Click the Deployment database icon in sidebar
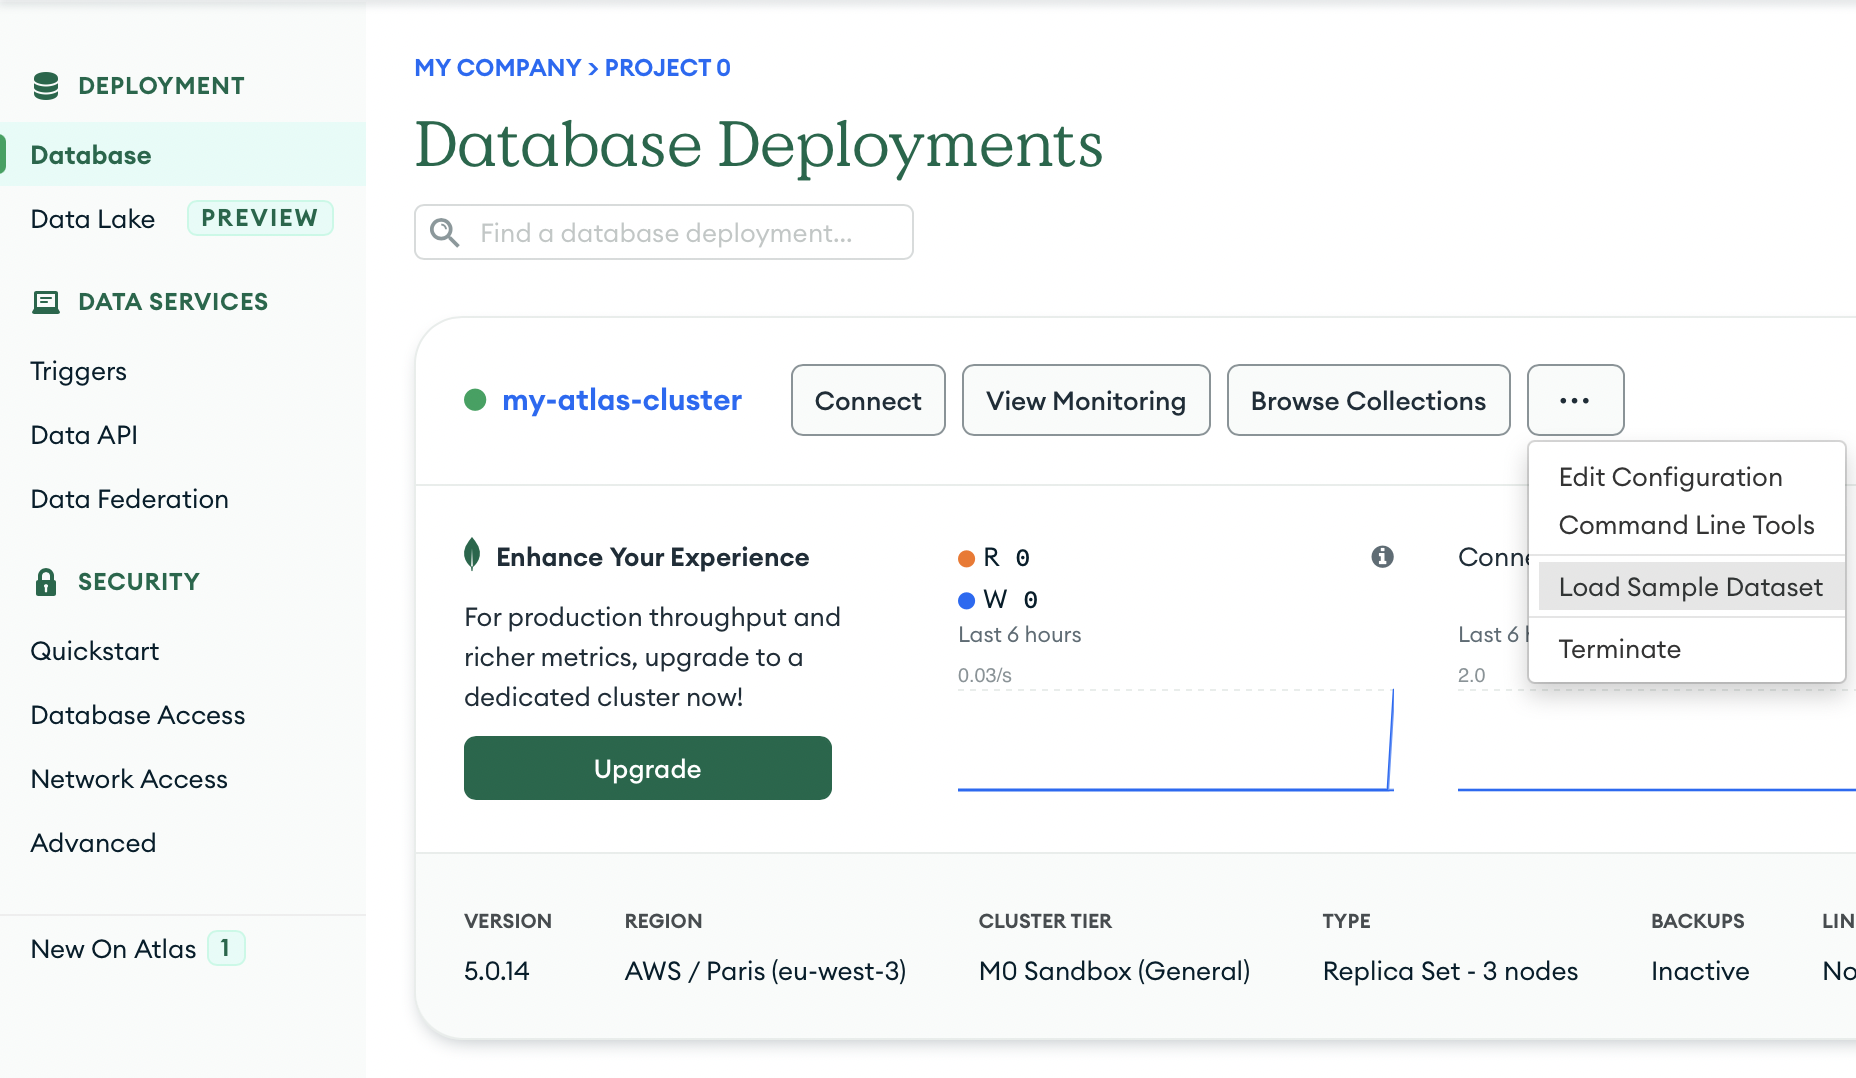This screenshot has width=1856, height=1078. point(45,85)
